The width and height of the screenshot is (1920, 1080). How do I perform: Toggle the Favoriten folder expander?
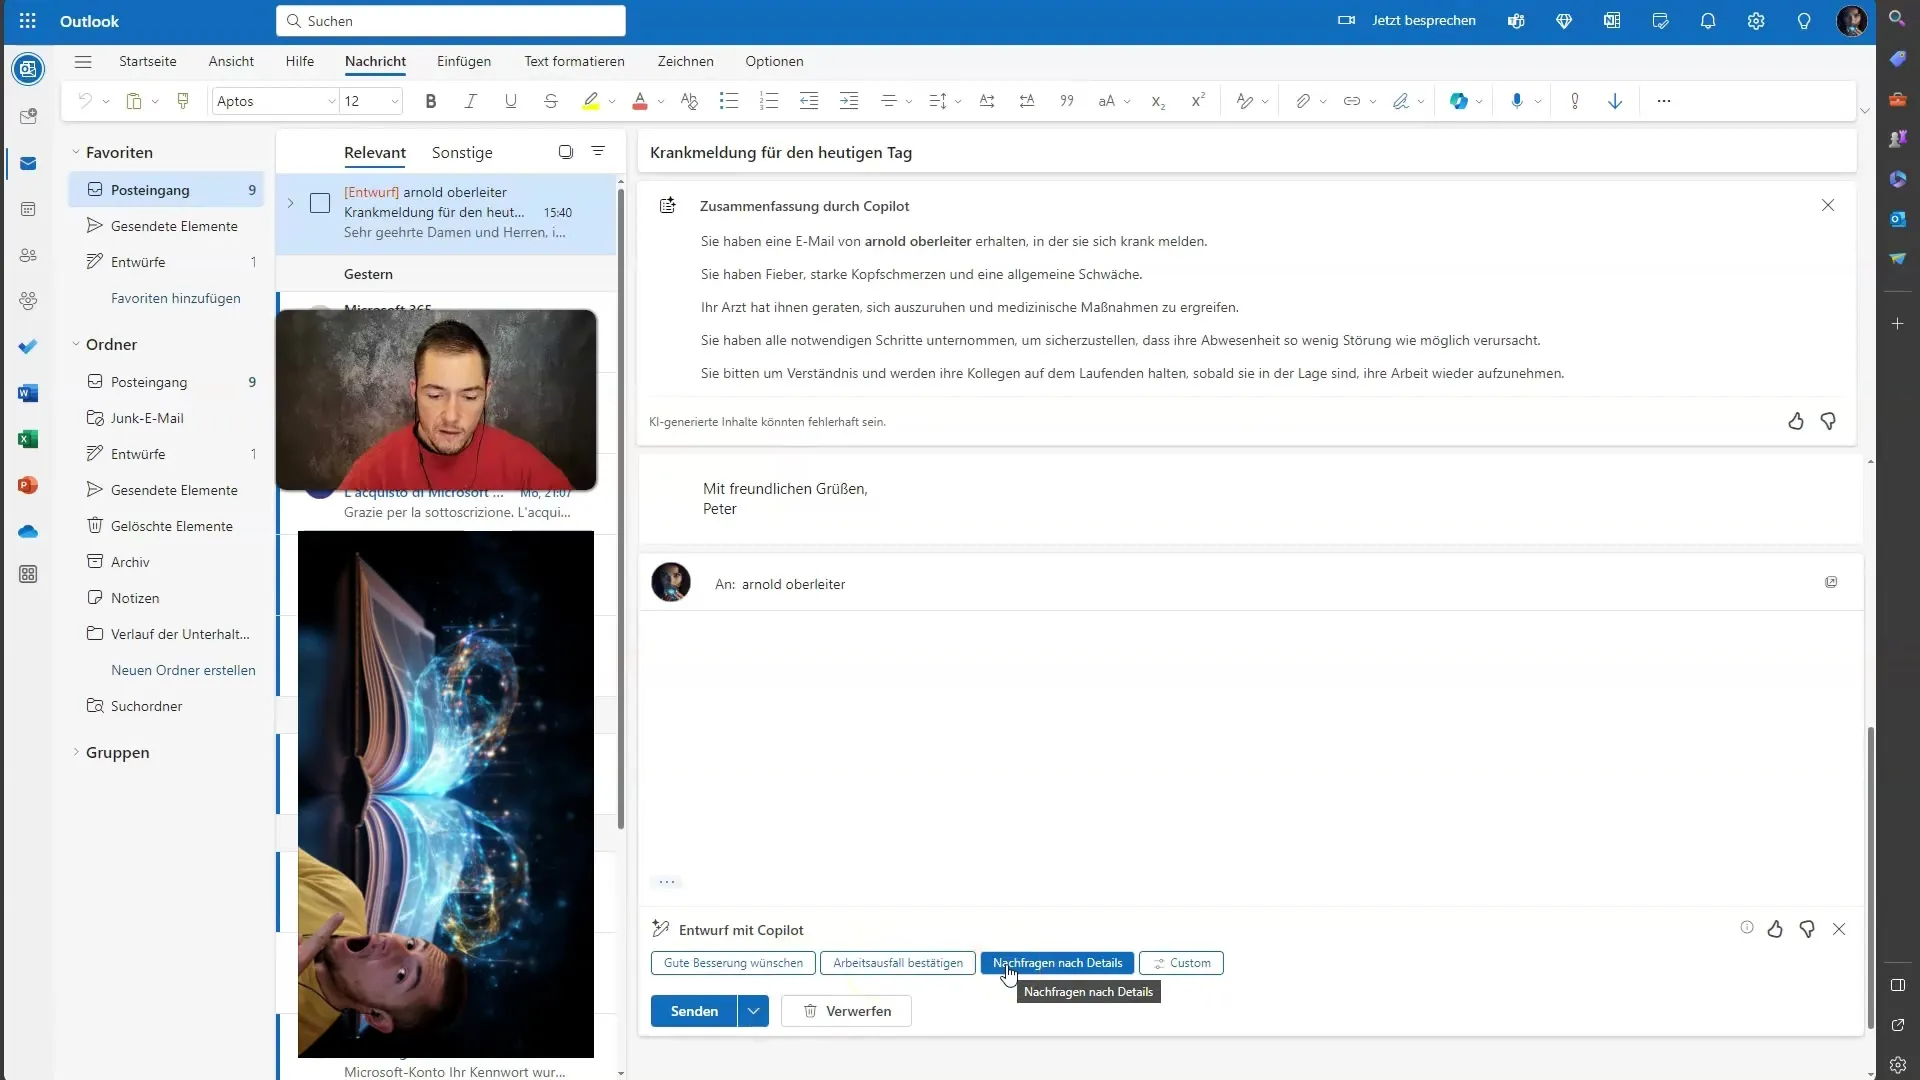[x=75, y=152]
